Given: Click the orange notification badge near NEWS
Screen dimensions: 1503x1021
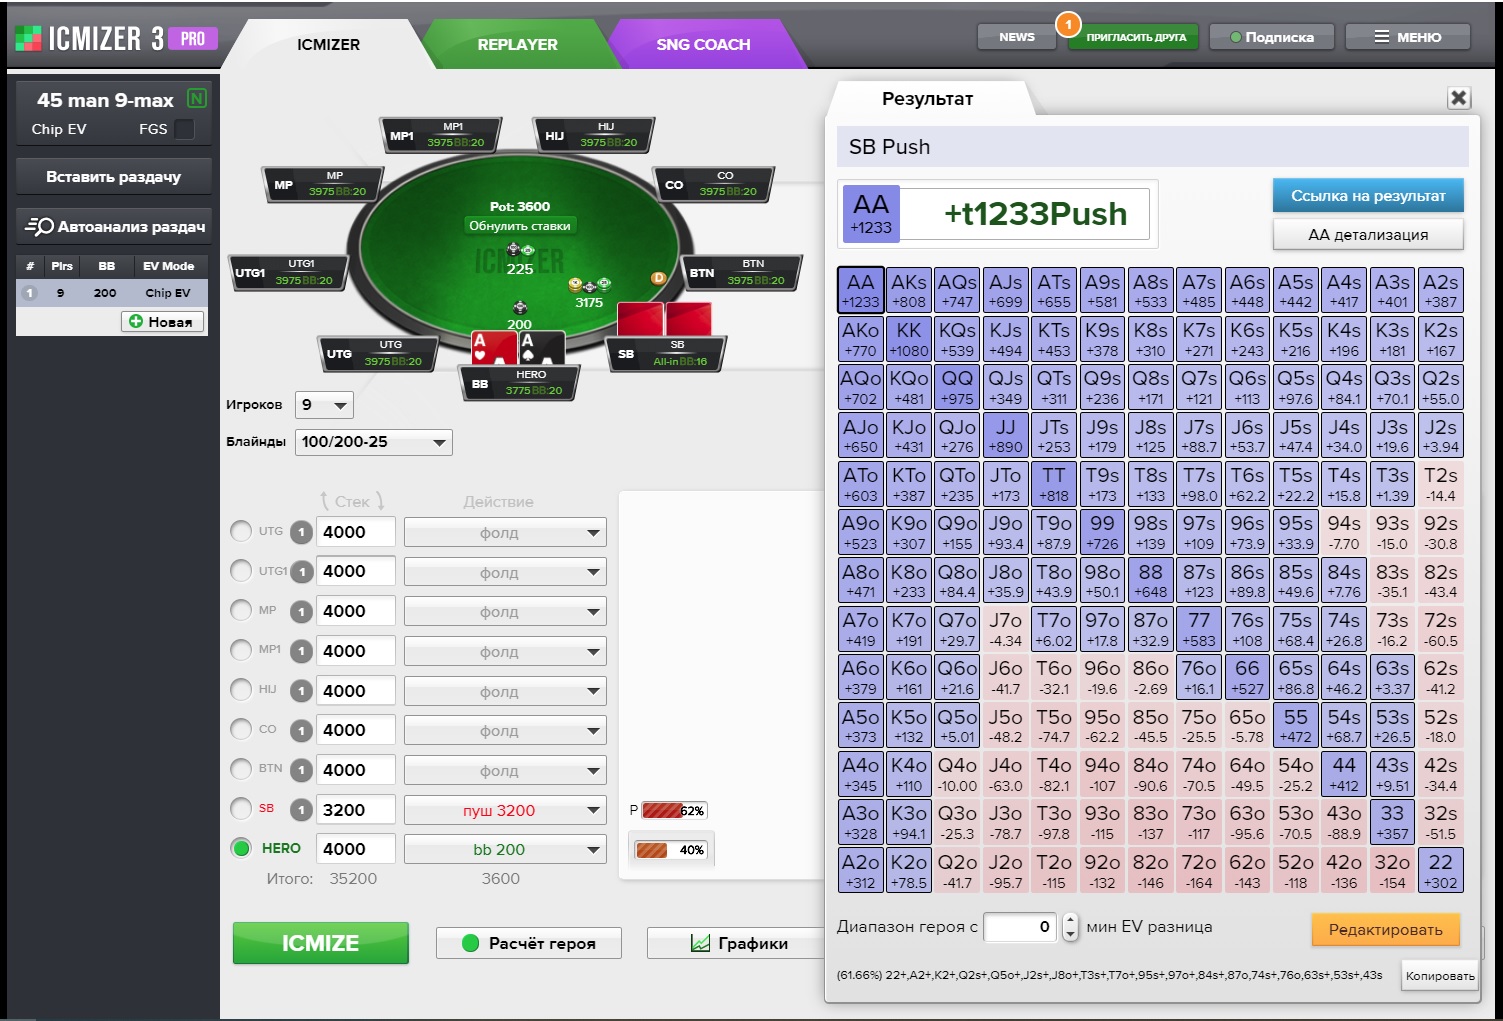Looking at the screenshot, I should click(x=1068, y=23).
